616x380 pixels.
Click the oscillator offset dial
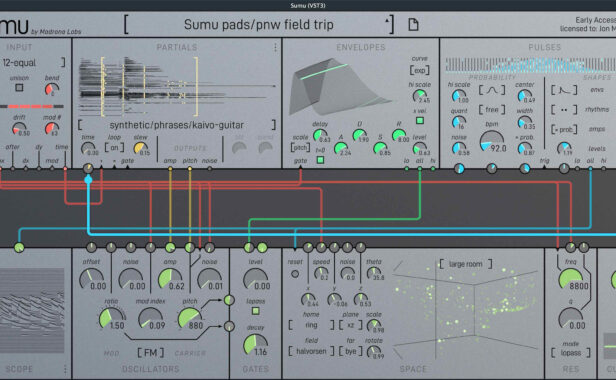click(91, 279)
